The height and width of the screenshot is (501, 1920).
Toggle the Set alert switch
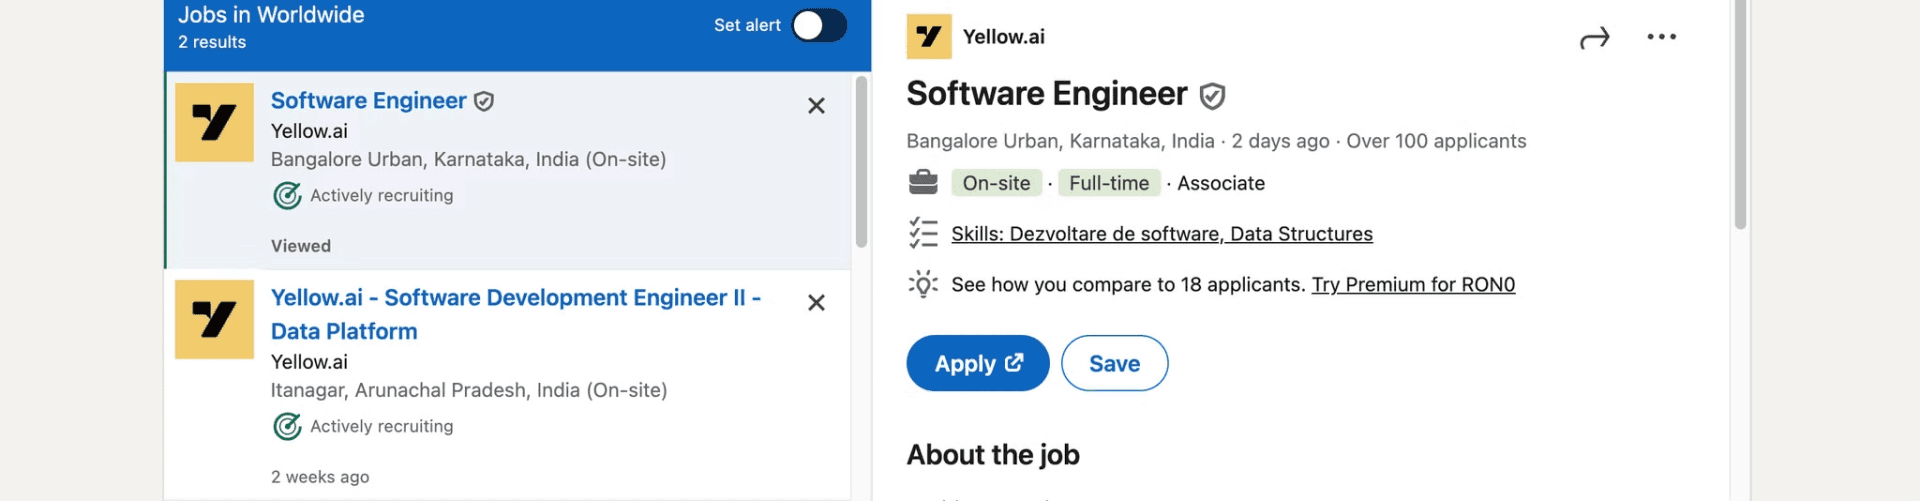tap(819, 25)
